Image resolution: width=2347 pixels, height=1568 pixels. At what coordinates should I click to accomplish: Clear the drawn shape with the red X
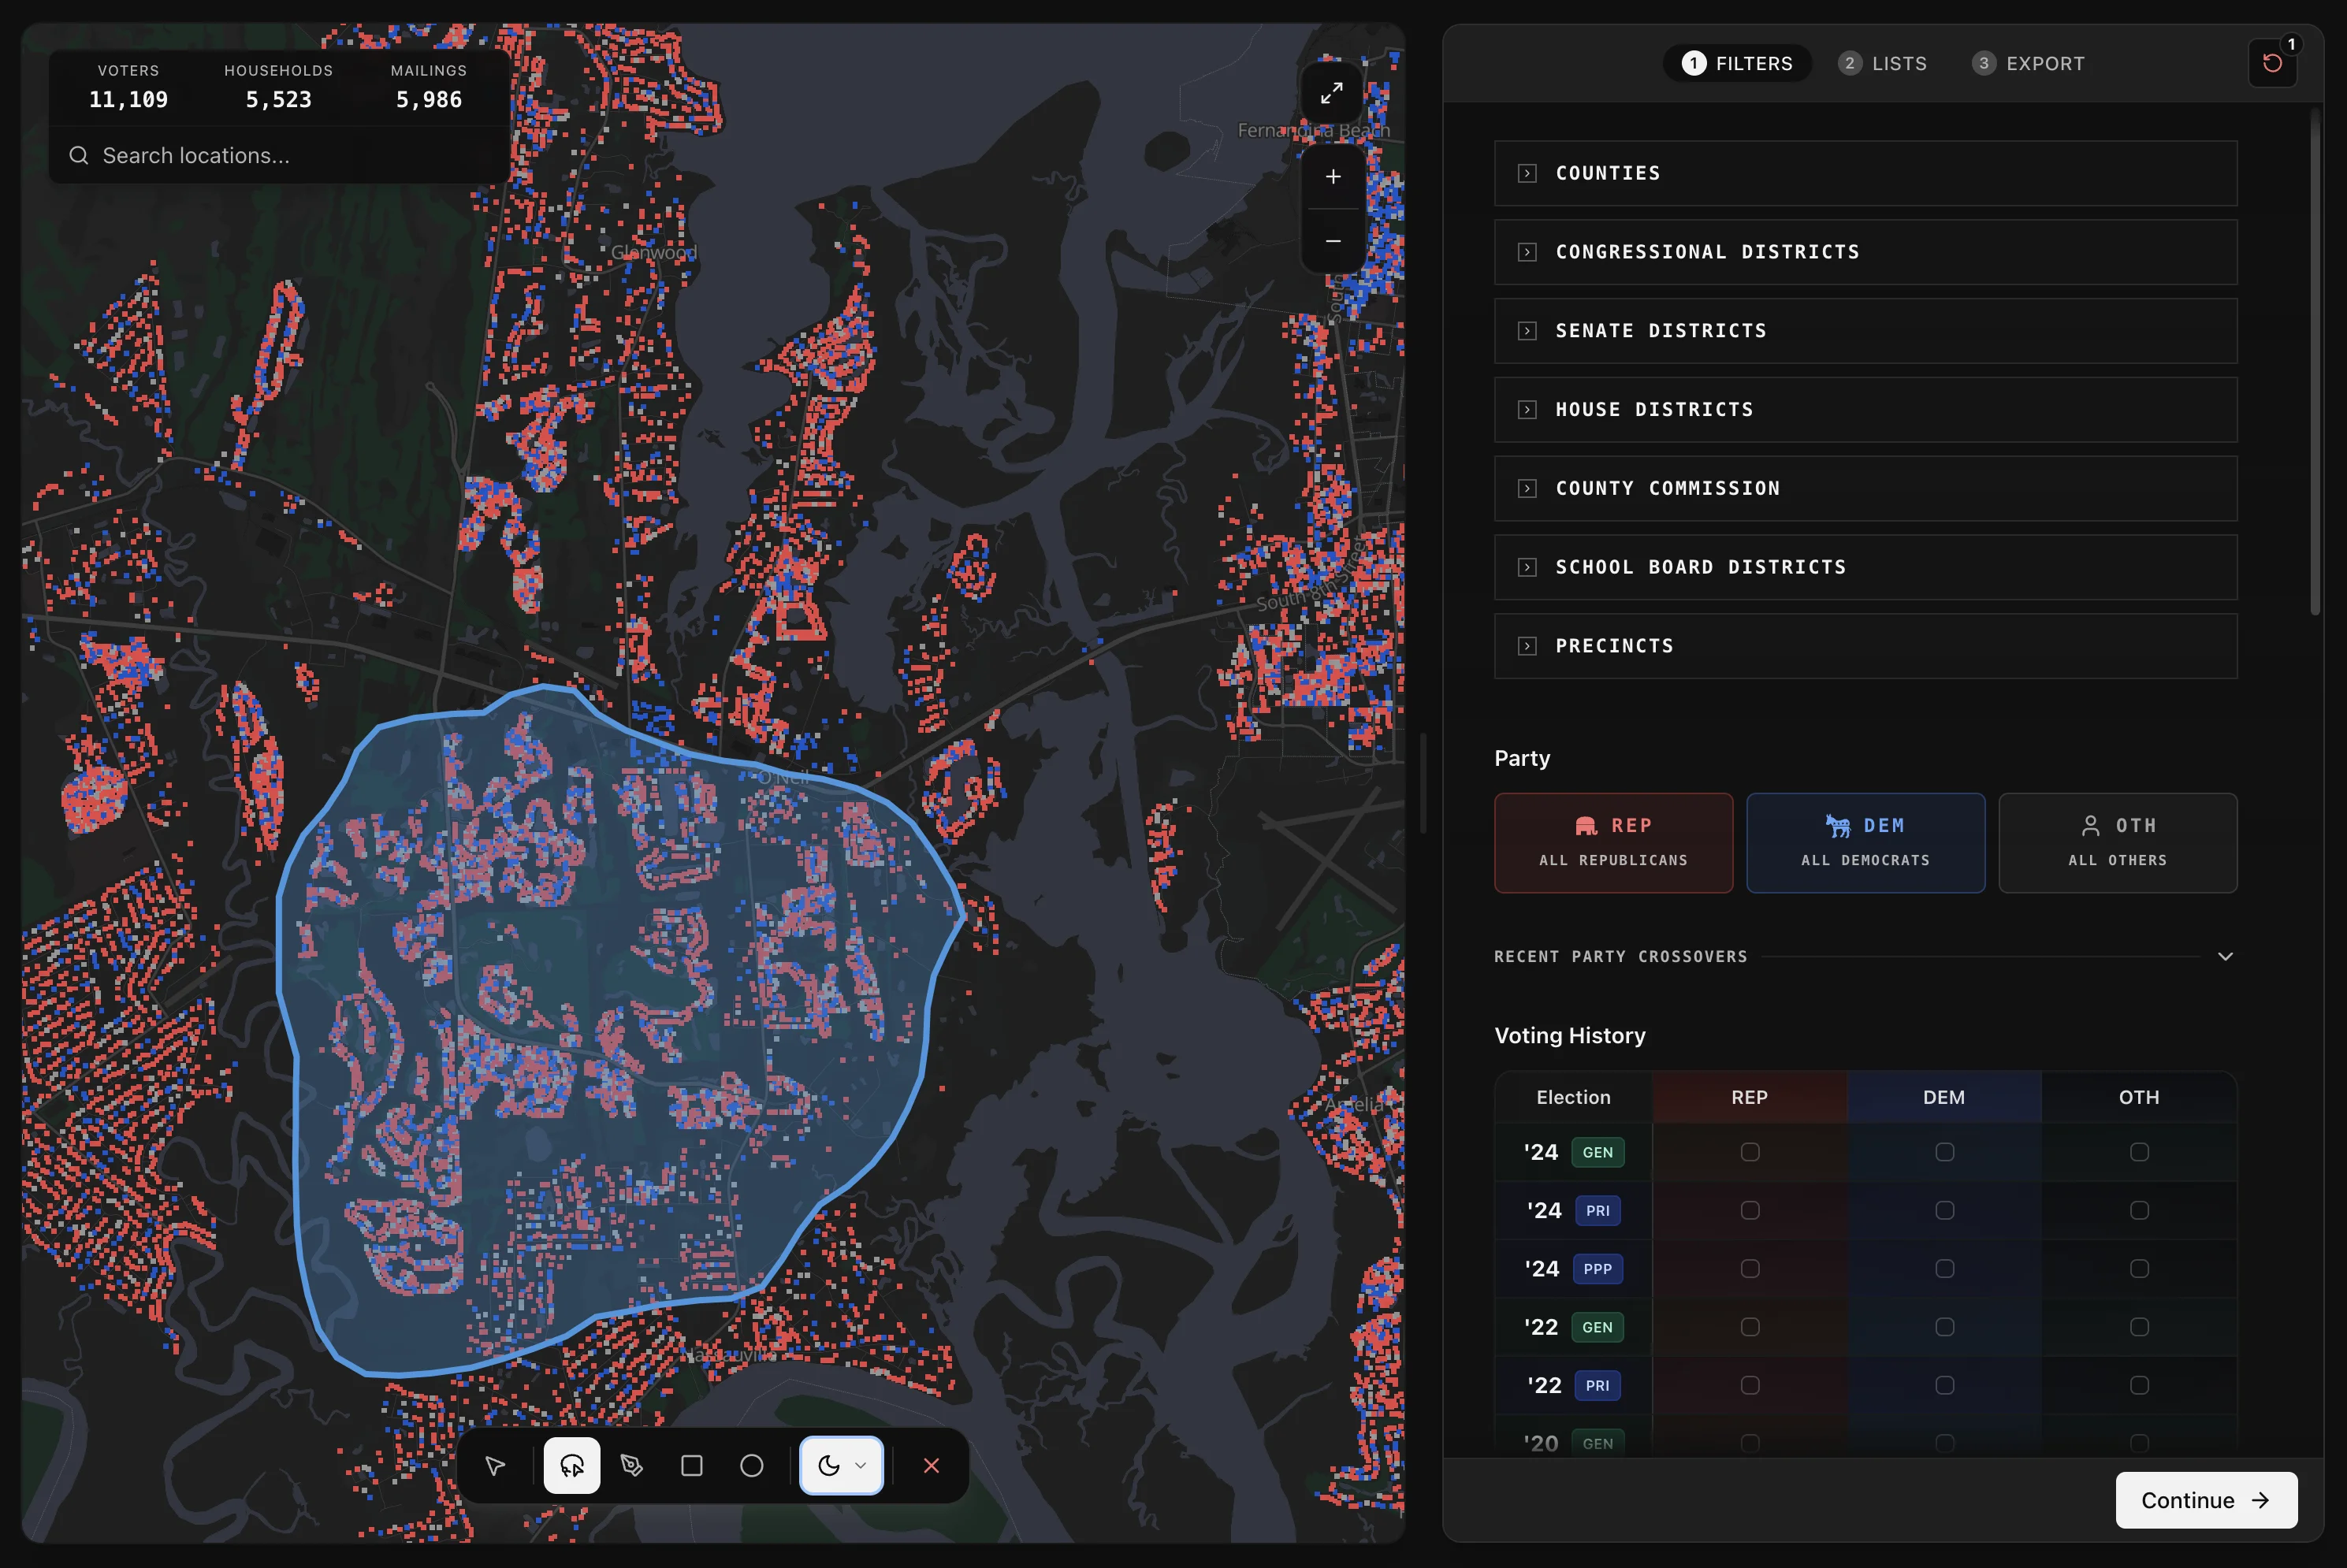[931, 1465]
